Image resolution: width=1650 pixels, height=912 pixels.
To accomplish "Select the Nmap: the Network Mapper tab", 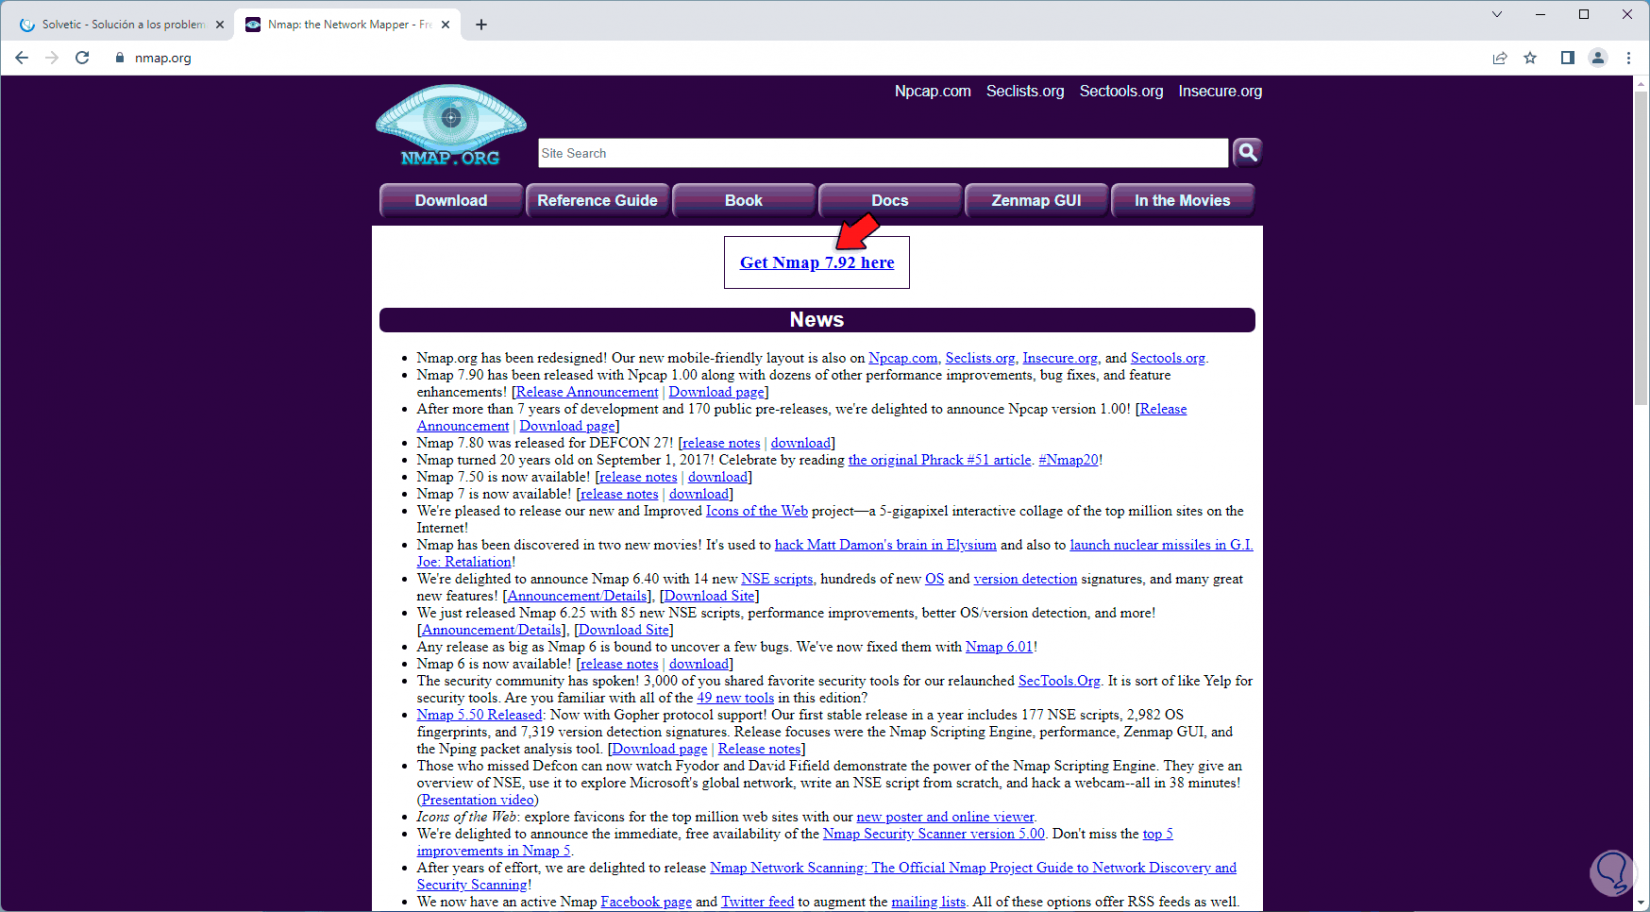I will 348,24.
